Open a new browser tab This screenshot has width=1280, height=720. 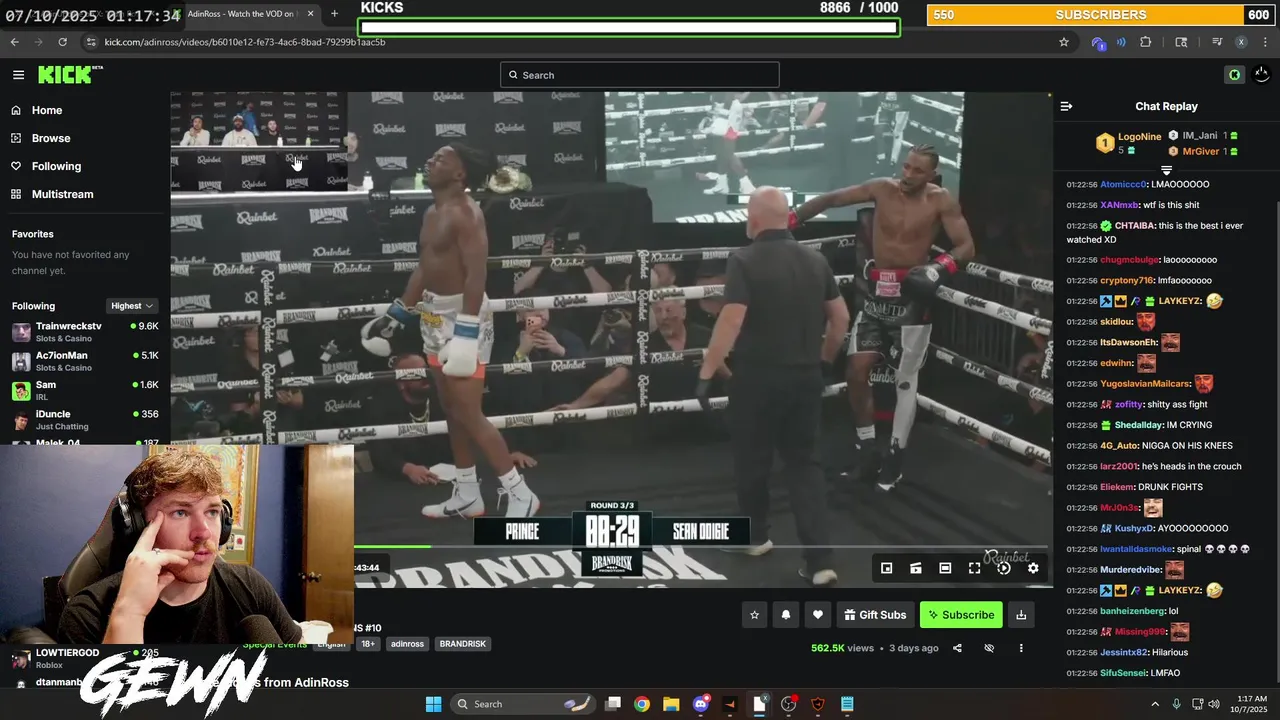(x=334, y=14)
